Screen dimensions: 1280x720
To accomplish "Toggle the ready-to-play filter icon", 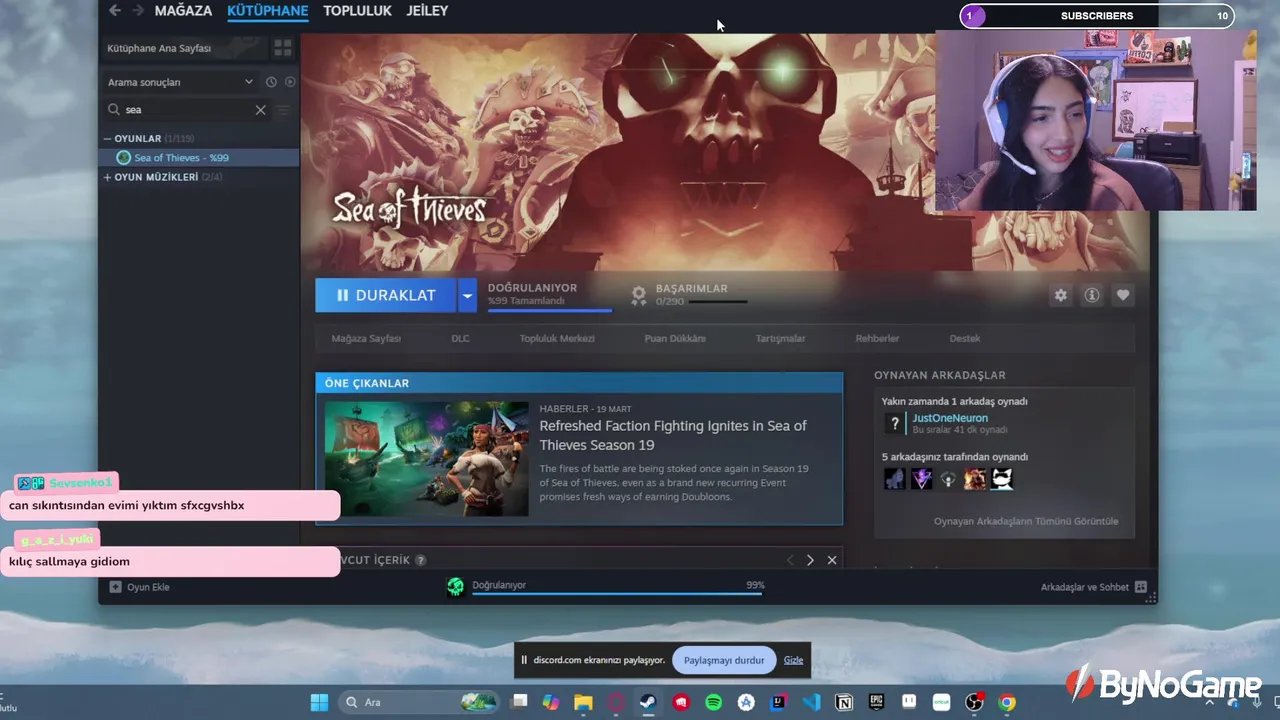I will coord(290,82).
